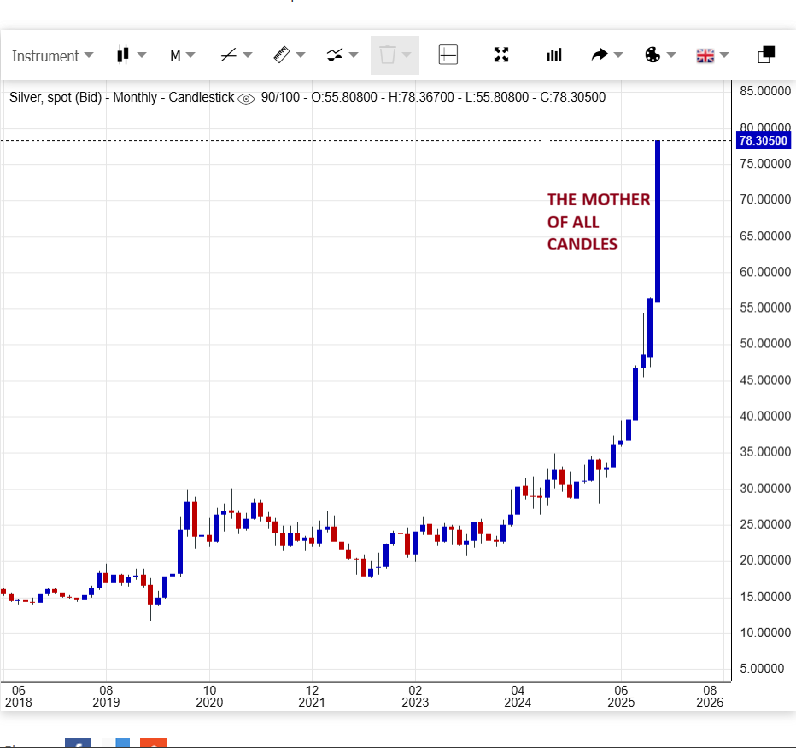Toggle the volume bars icon
This screenshot has width=796, height=748.
point(554,56)
